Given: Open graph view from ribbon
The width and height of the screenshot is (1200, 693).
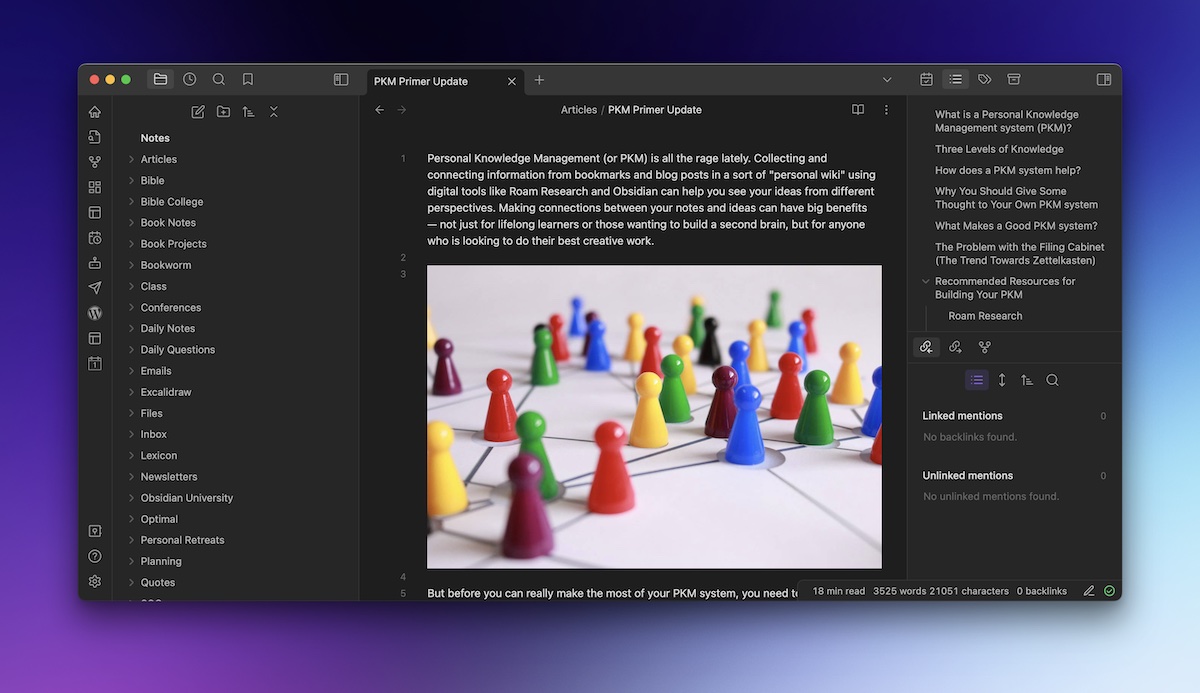Looking at the screenshot, I should [95, 162].
